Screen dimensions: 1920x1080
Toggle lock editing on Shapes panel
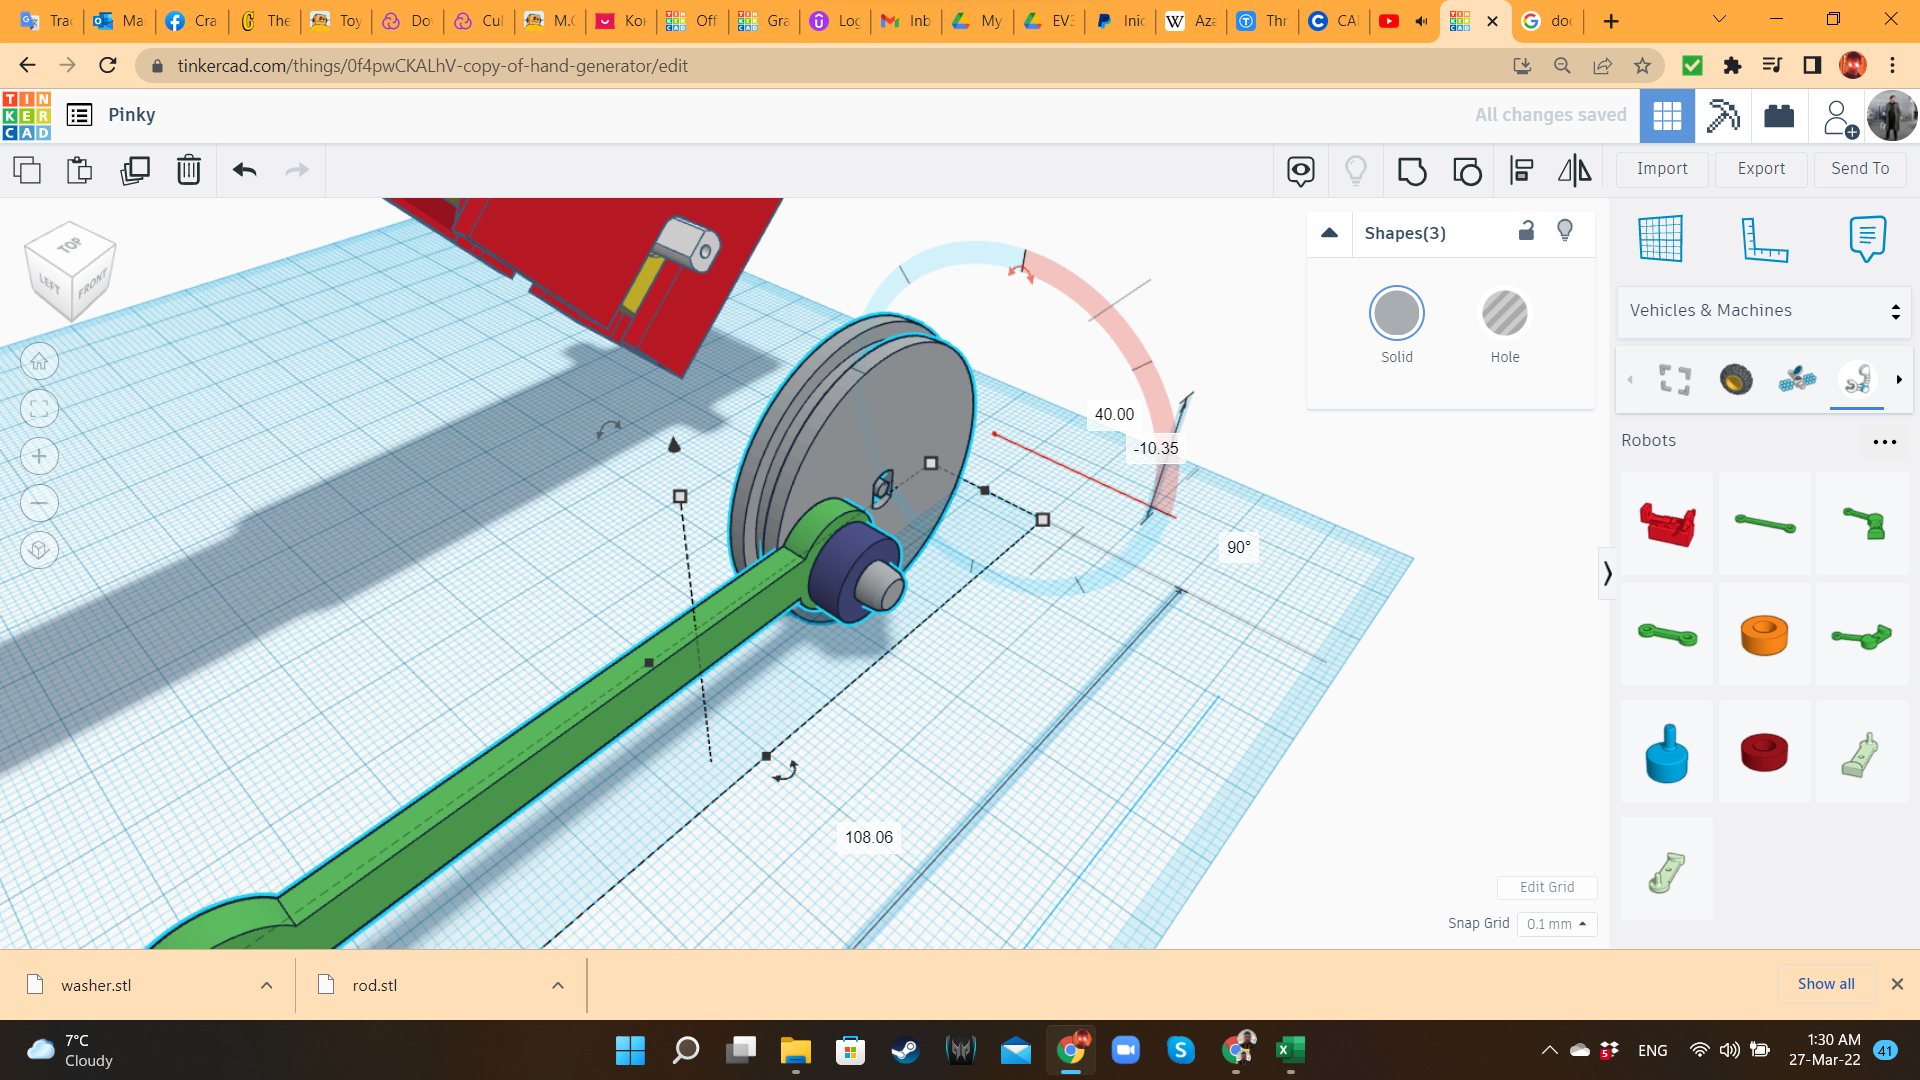tap(1526, 231)
